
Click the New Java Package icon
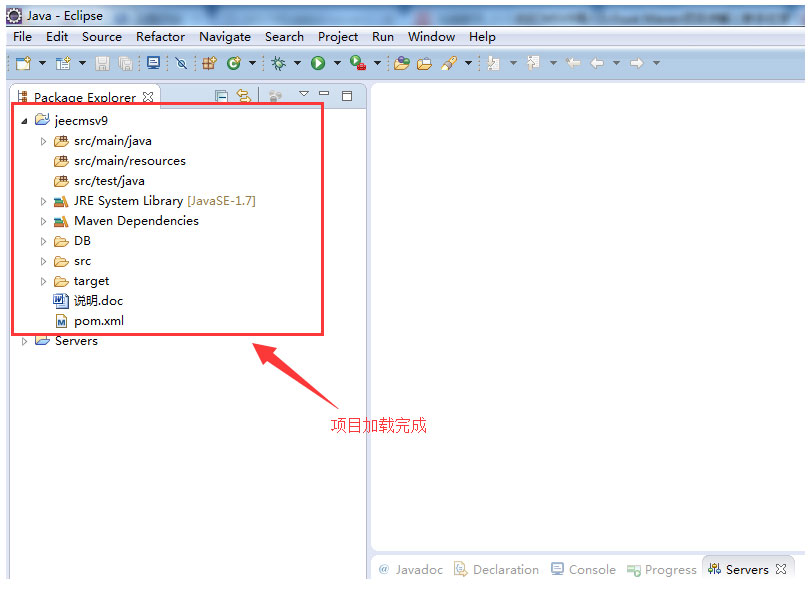pos(209,63)
